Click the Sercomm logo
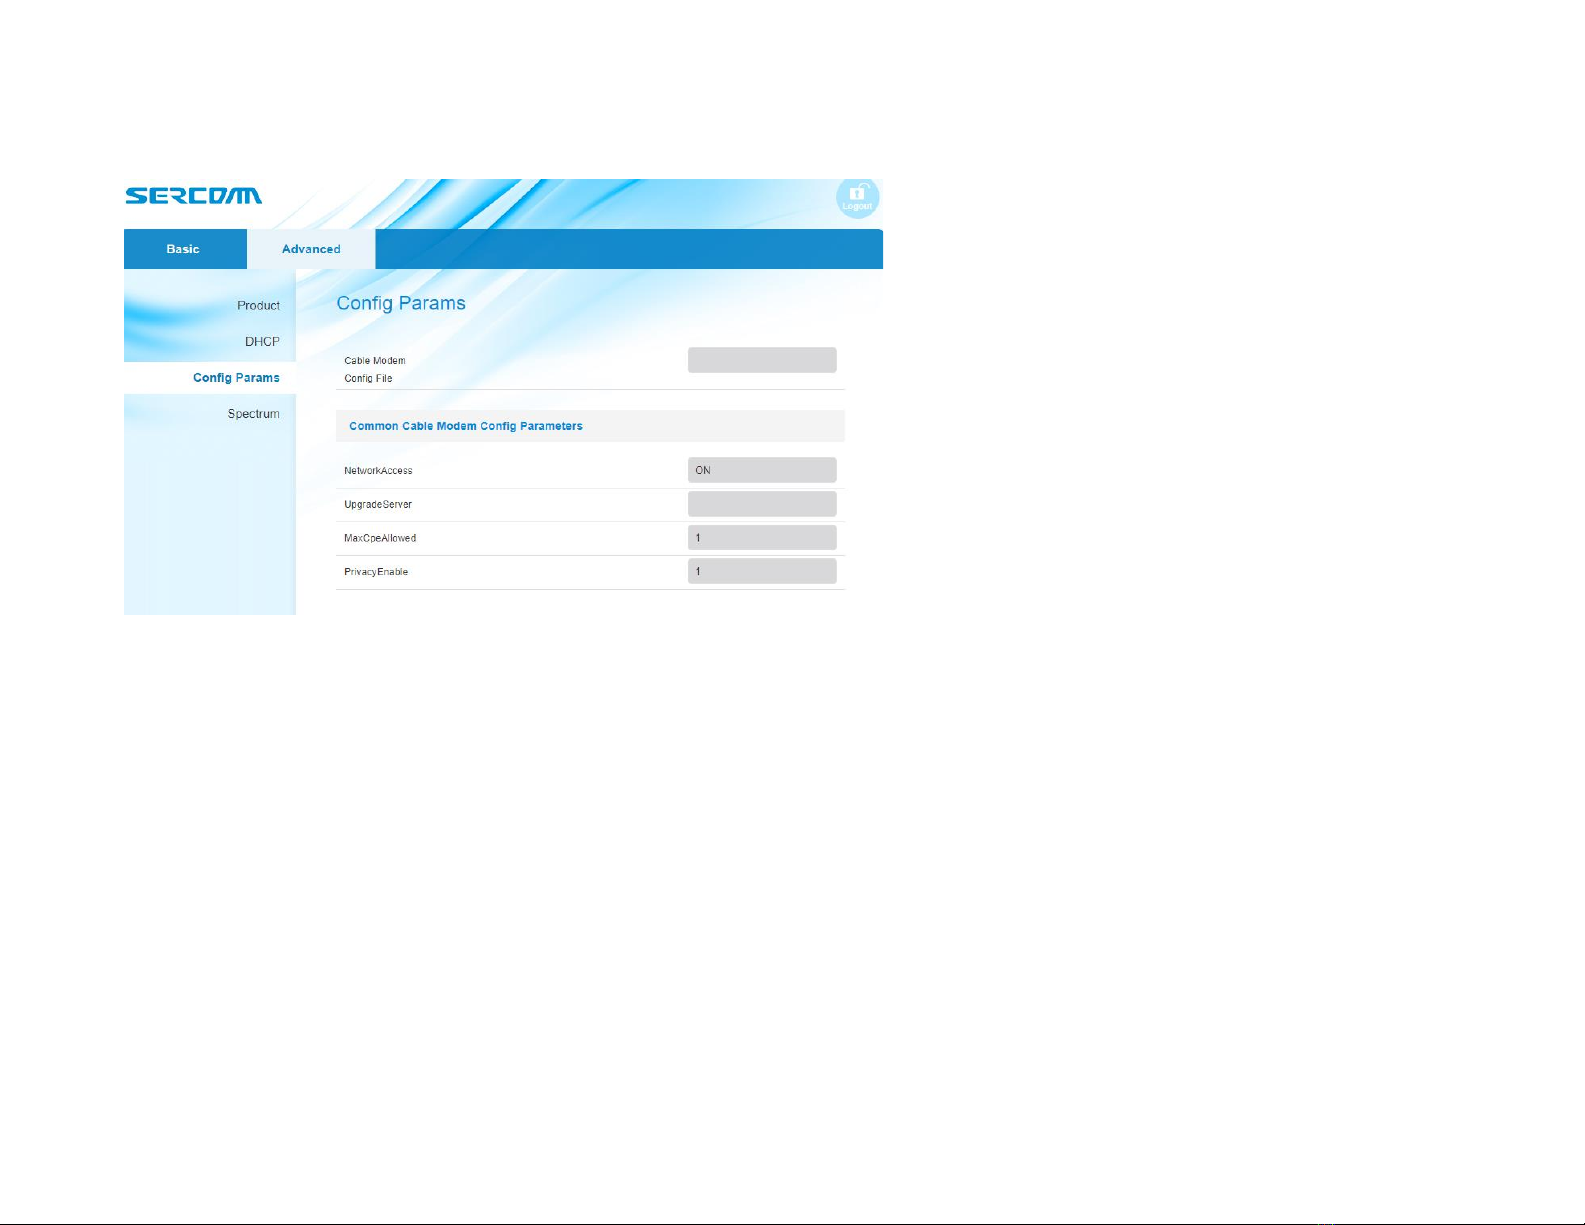 coord(193,196)
